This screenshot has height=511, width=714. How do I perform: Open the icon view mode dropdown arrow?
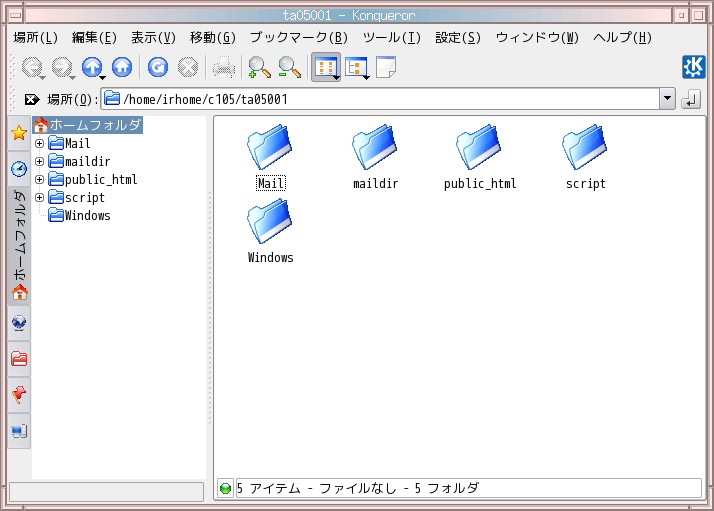tap(336, 78)
